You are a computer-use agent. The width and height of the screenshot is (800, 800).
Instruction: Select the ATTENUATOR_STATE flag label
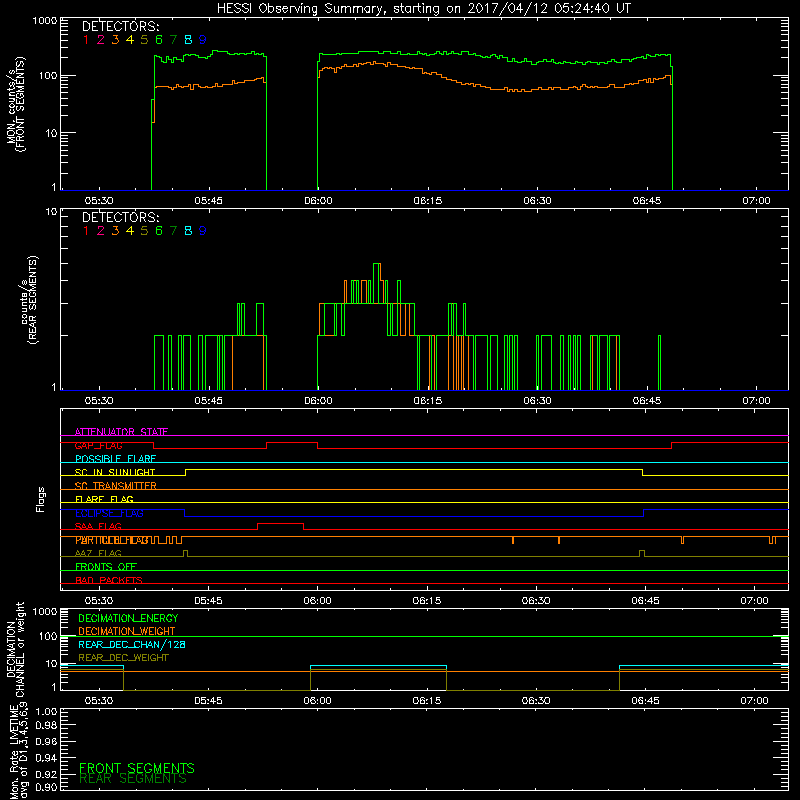121,432
